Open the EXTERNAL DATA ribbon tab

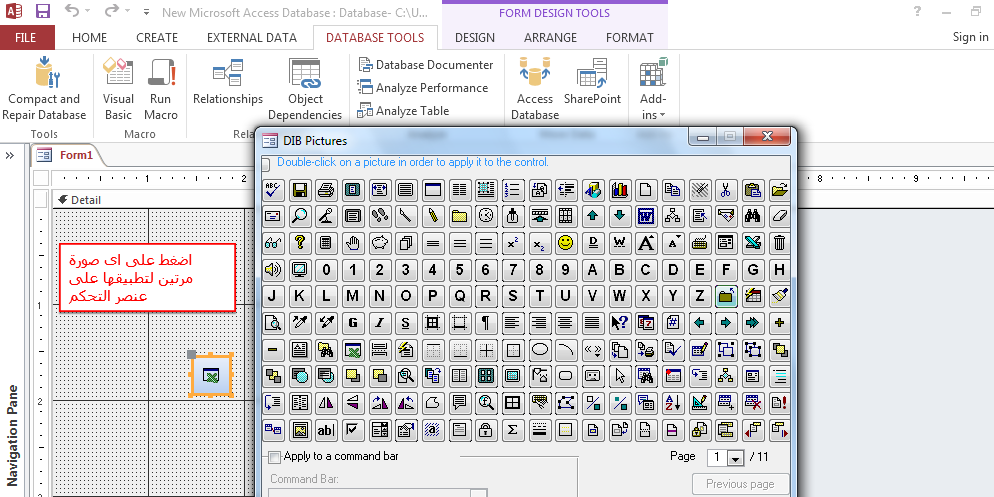pos(252,37)
